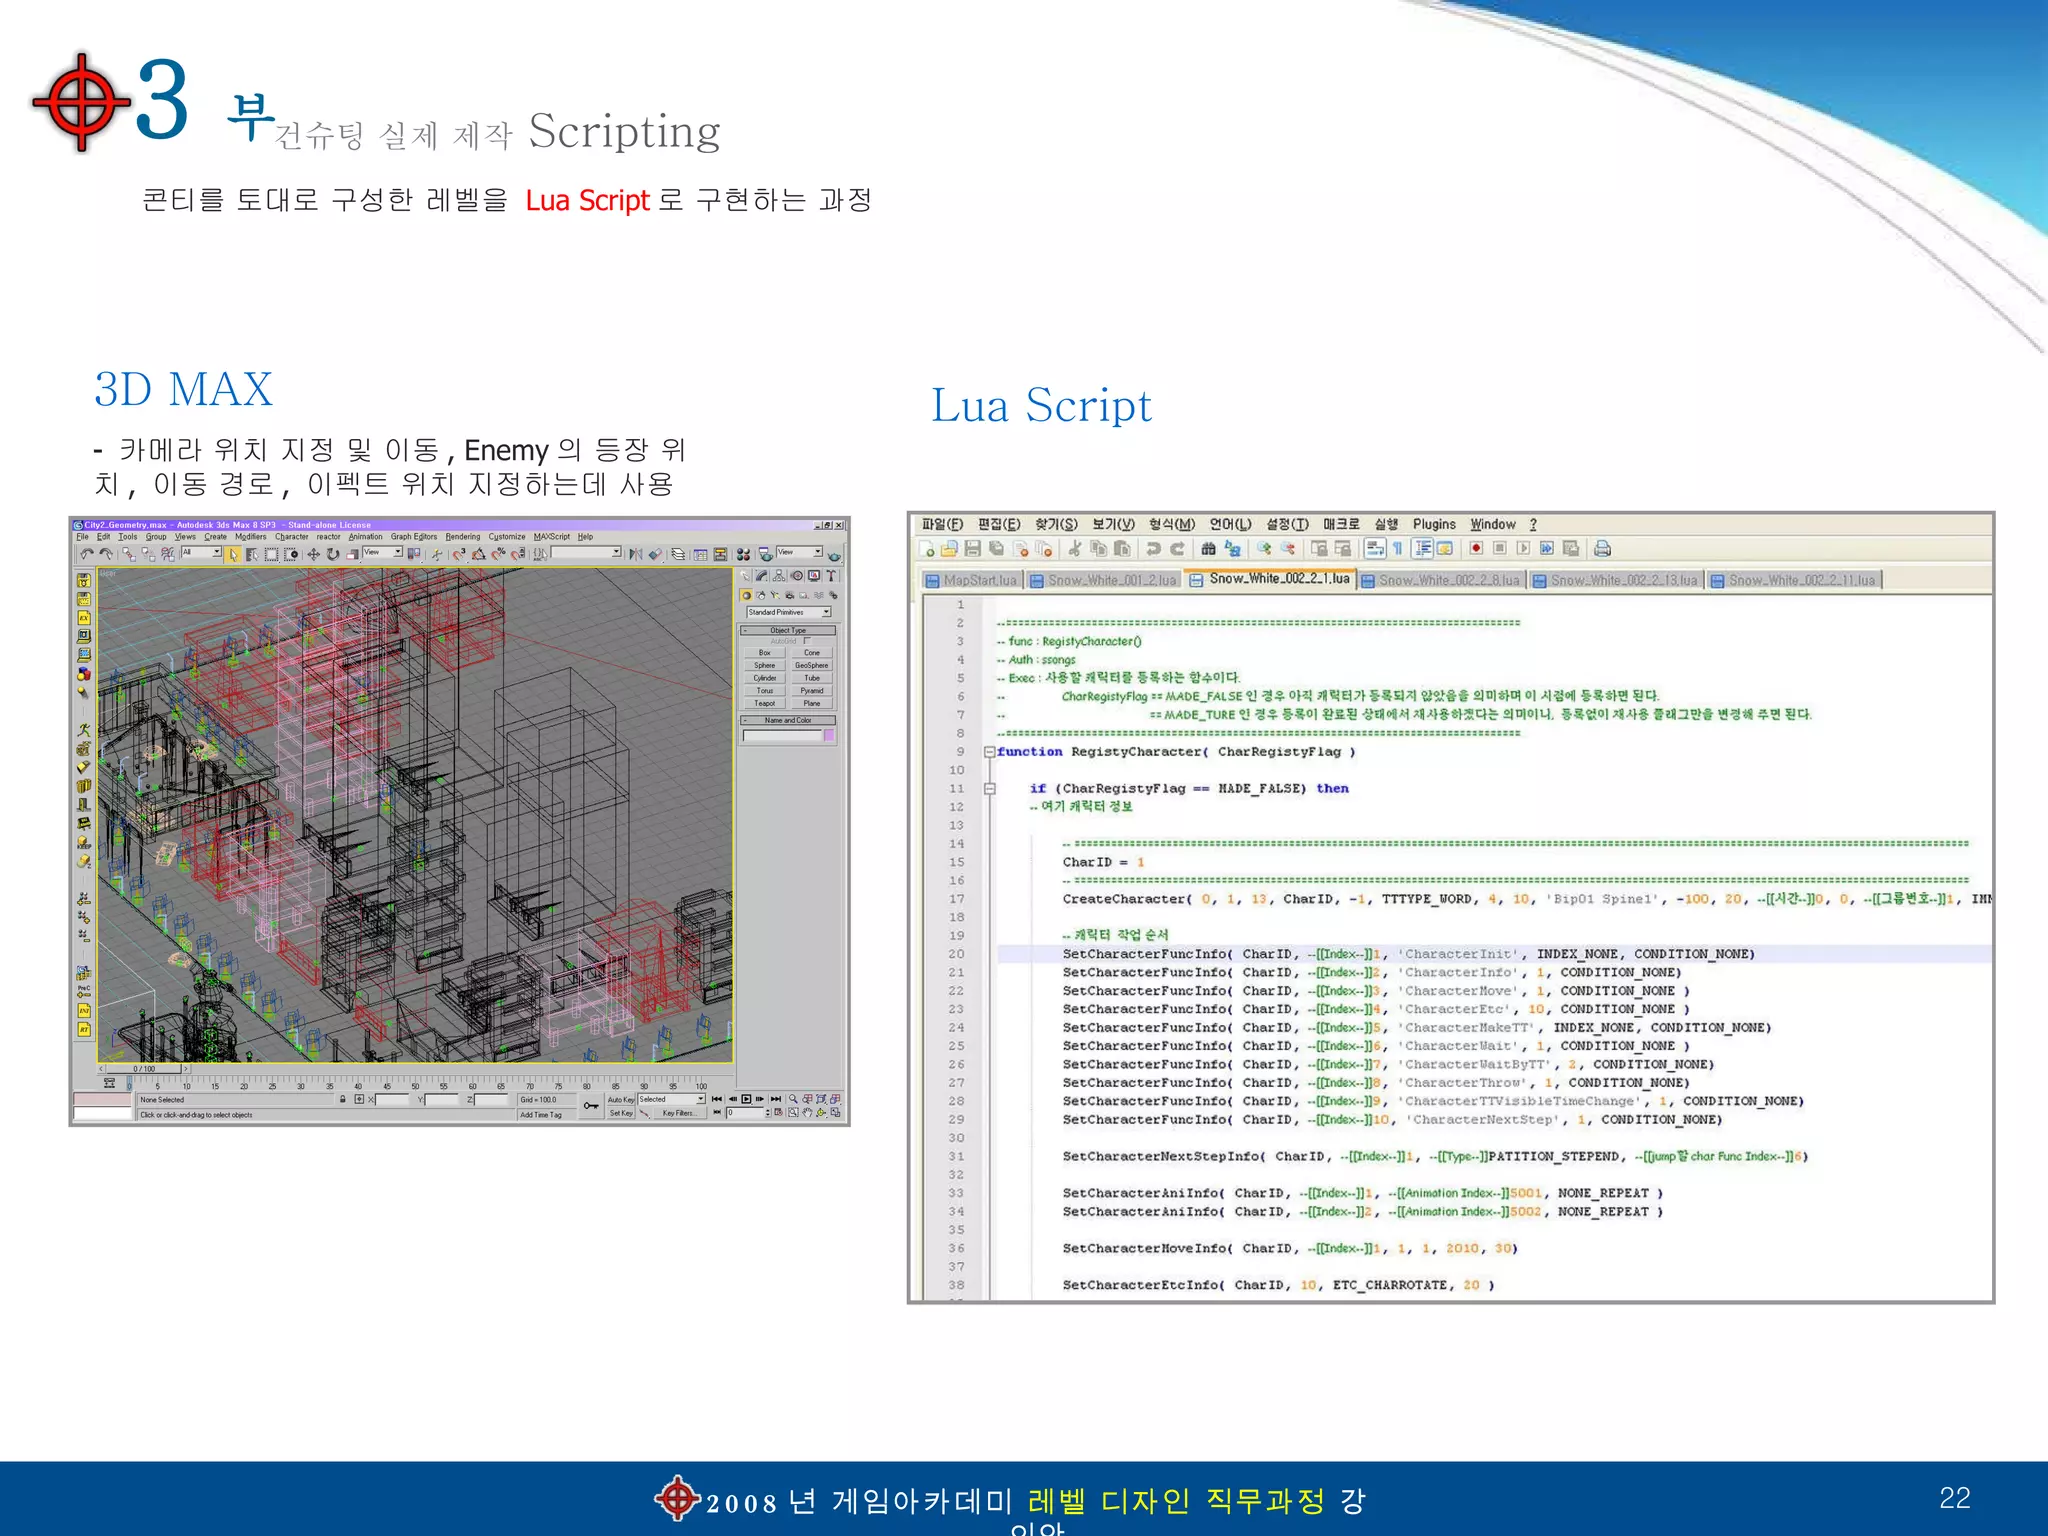Select the Move transform tool in 3ds Max
This screenshot has width=2048, height=1536.
[x=313, y=554]
